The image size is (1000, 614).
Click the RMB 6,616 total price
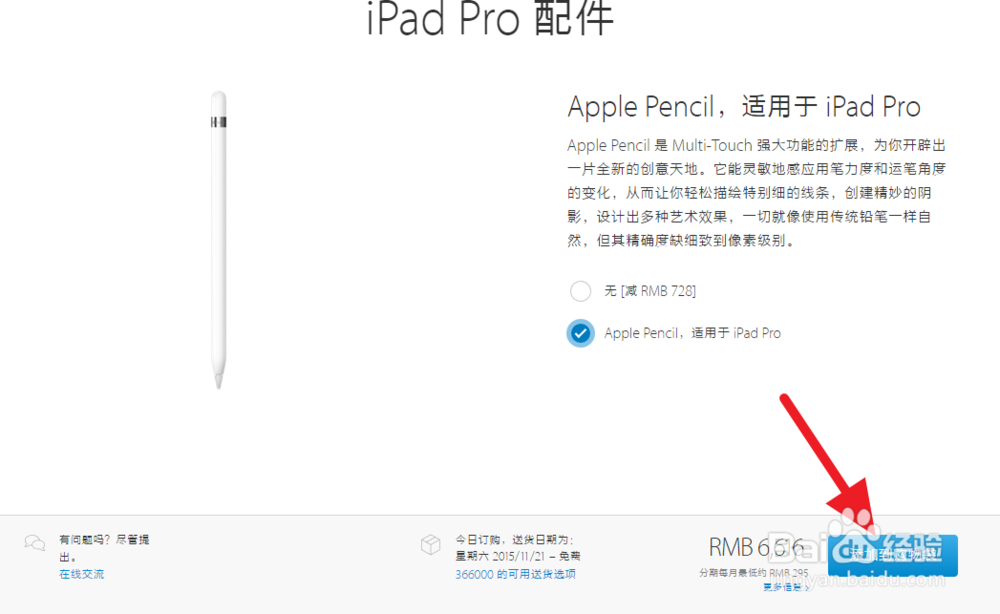(x=756, y=547)
